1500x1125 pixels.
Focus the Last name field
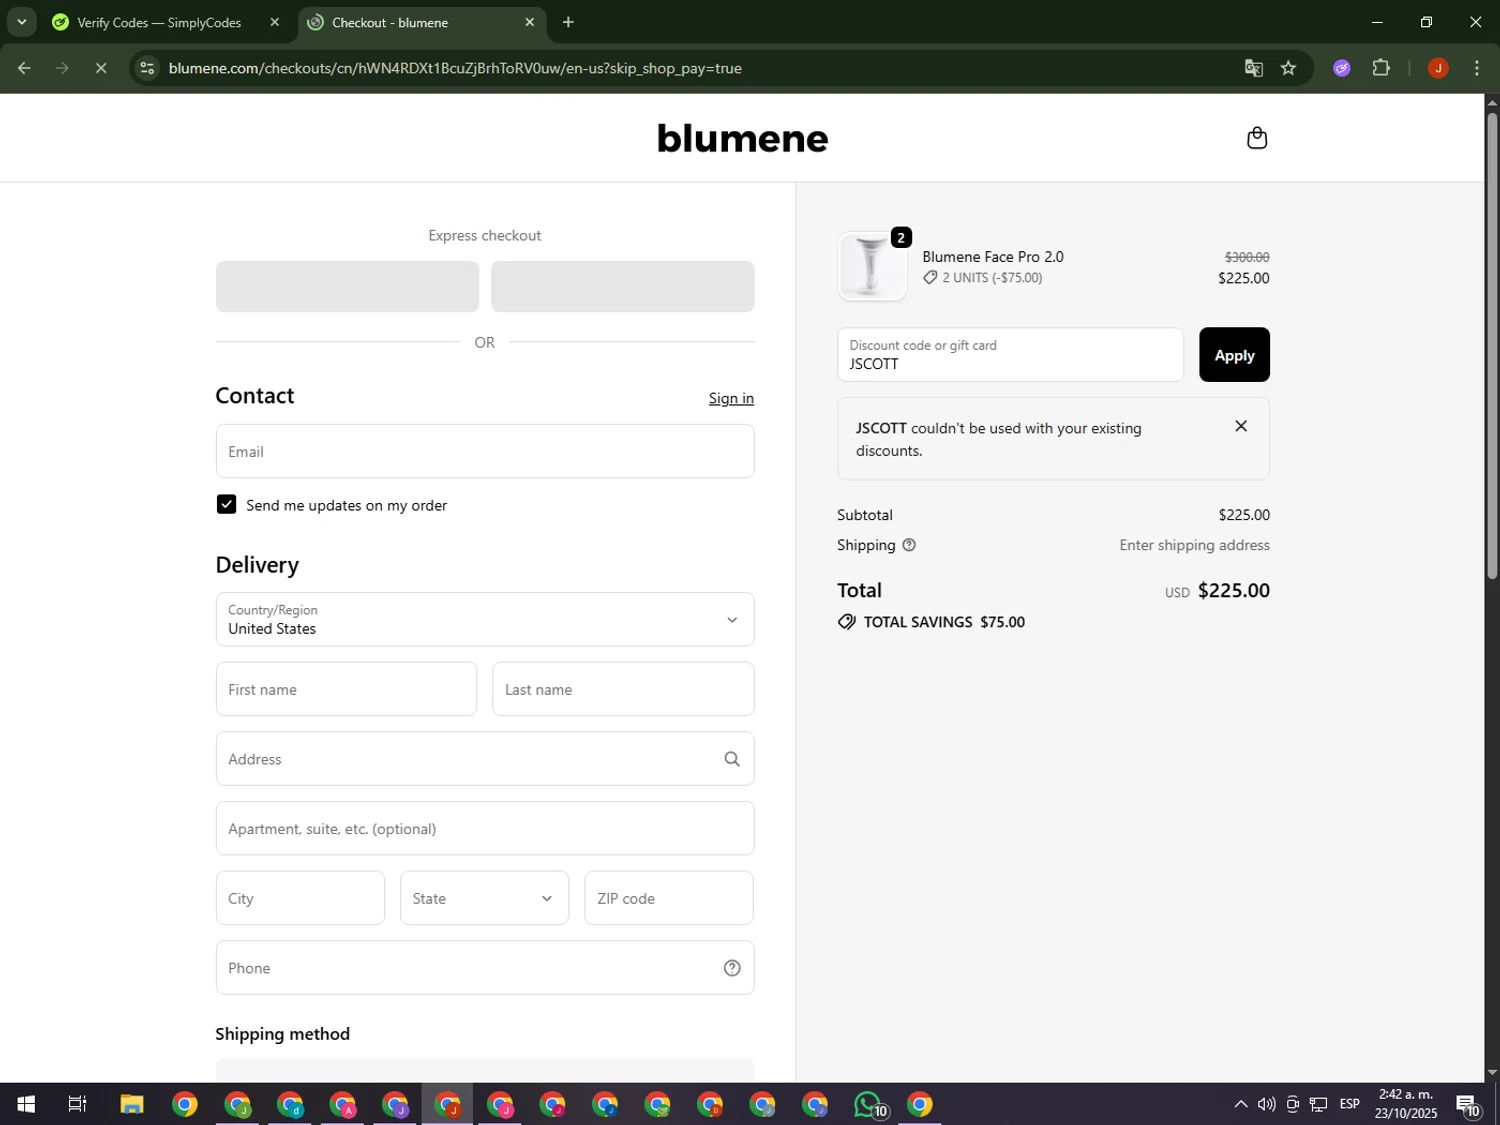(623, 689)
